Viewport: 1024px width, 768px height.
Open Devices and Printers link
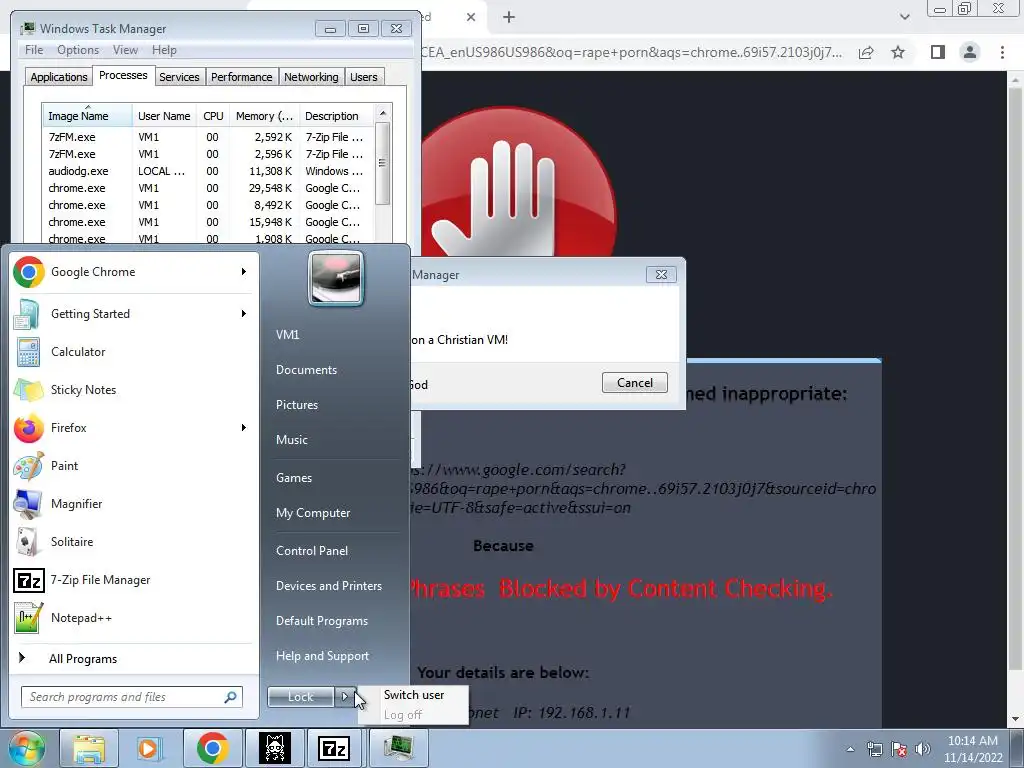328,586
